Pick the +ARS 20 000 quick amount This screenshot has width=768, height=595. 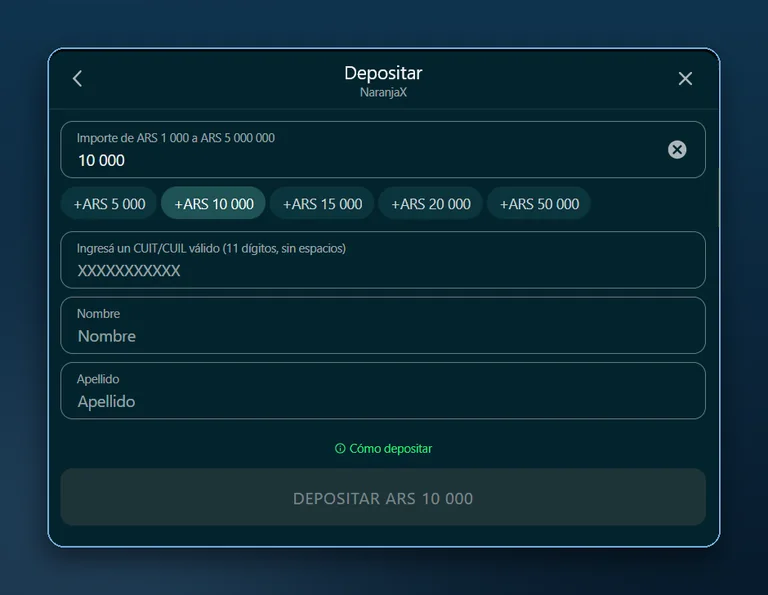pos(431,204)
